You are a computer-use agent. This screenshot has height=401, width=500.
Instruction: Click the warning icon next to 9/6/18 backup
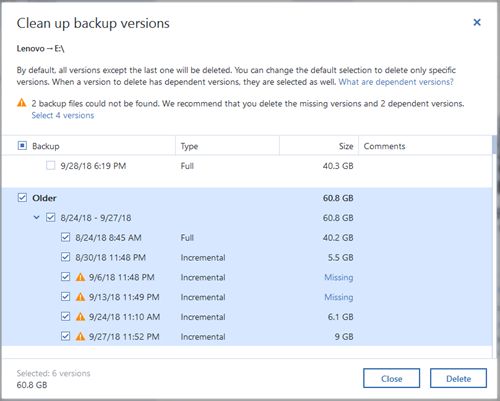click(80, 277)
